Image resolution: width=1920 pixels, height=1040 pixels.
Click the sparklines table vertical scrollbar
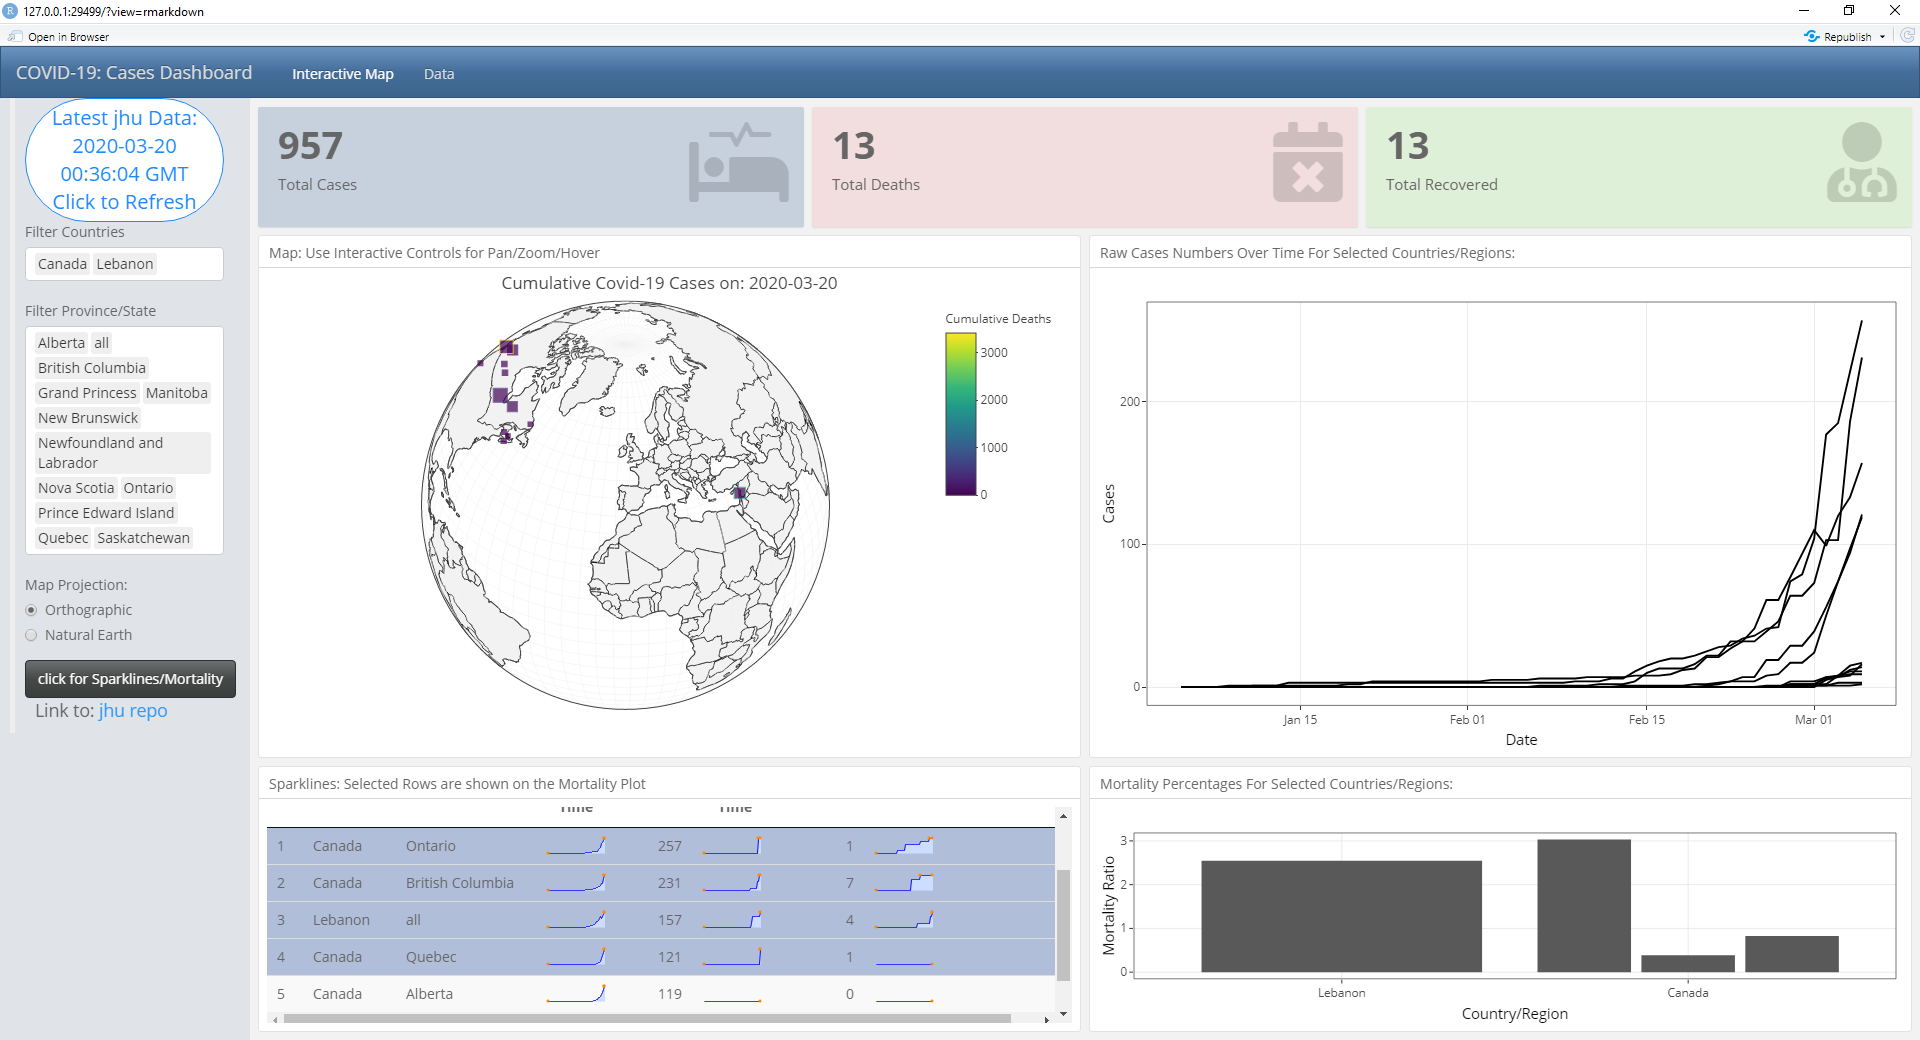pyautogui.click(x=1063, y=925)
